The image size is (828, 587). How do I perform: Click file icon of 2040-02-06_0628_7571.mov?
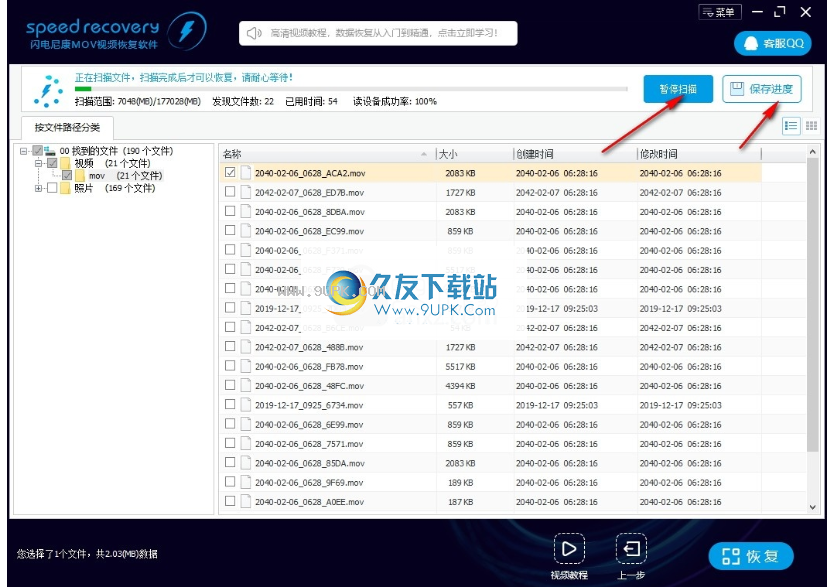(x=246, y=443)
